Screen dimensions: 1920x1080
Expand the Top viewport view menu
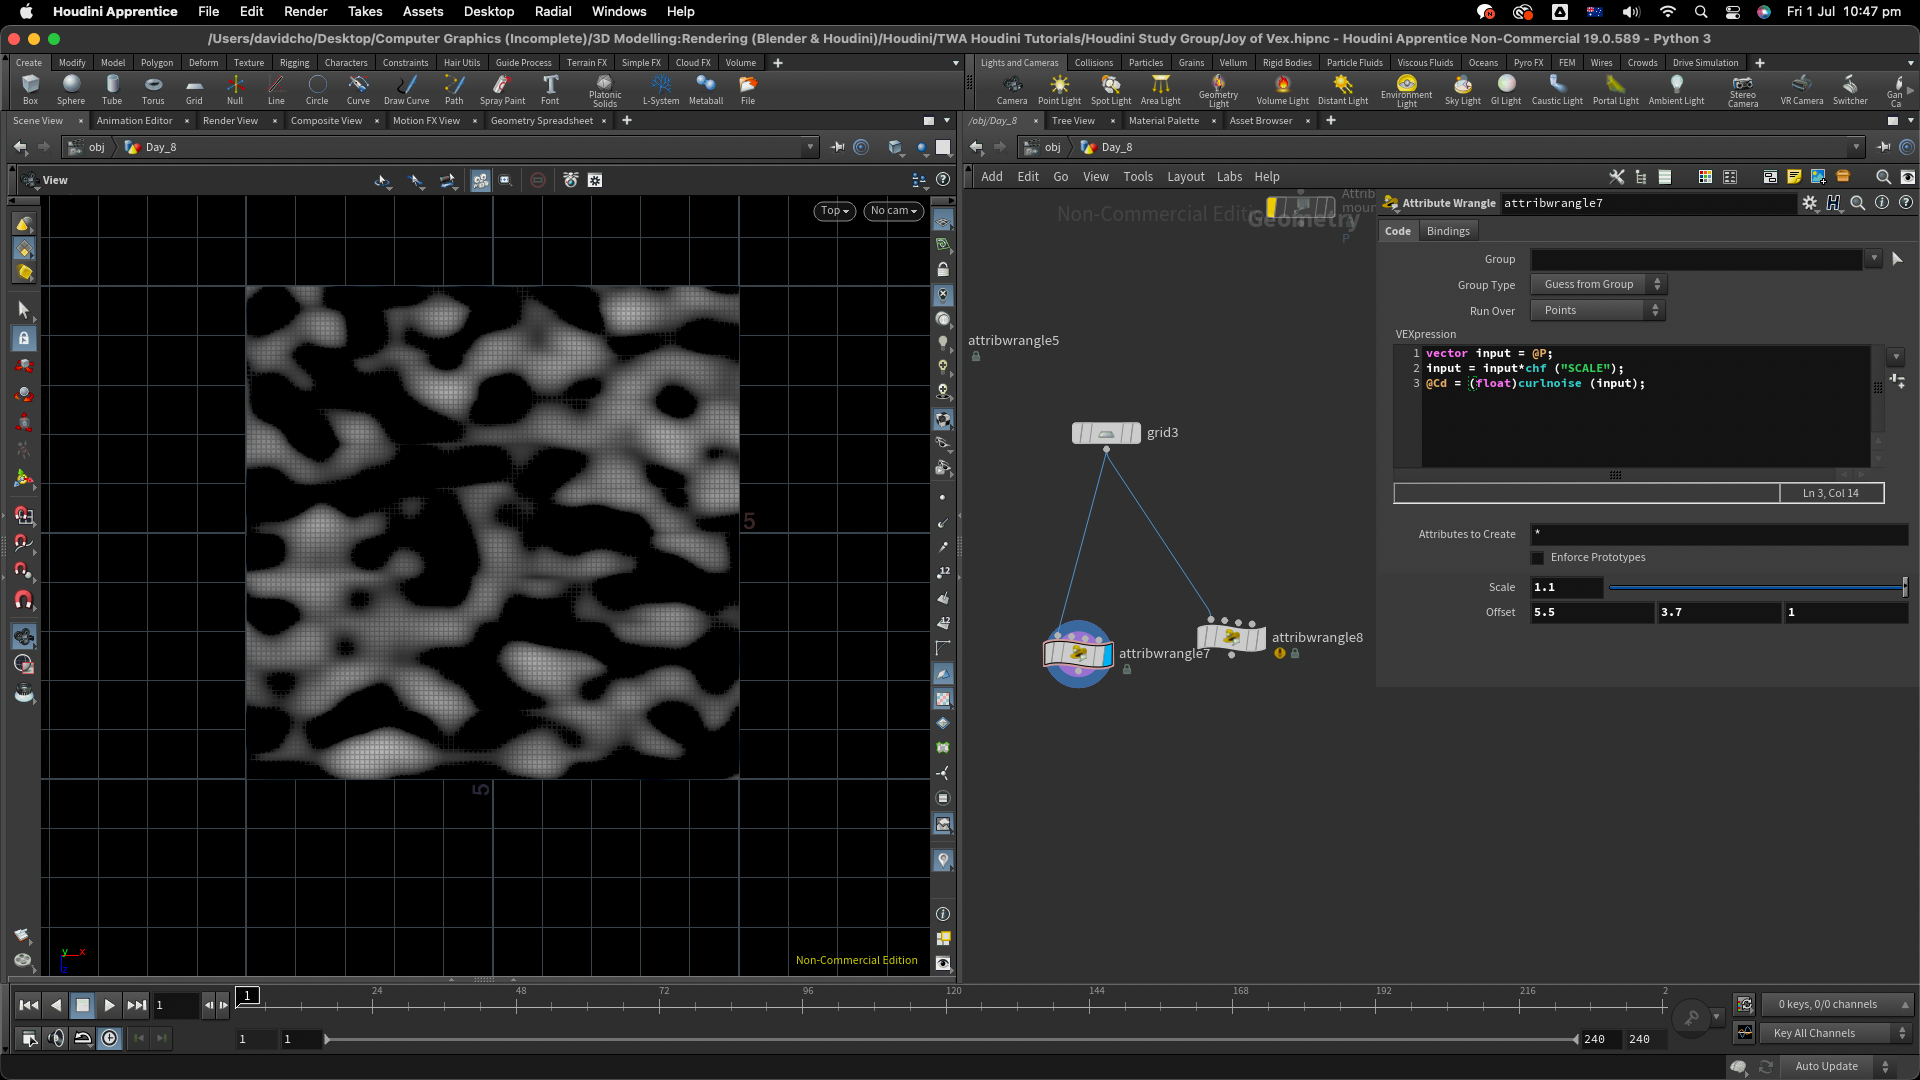pyautogui.click(x=834, y=211)
